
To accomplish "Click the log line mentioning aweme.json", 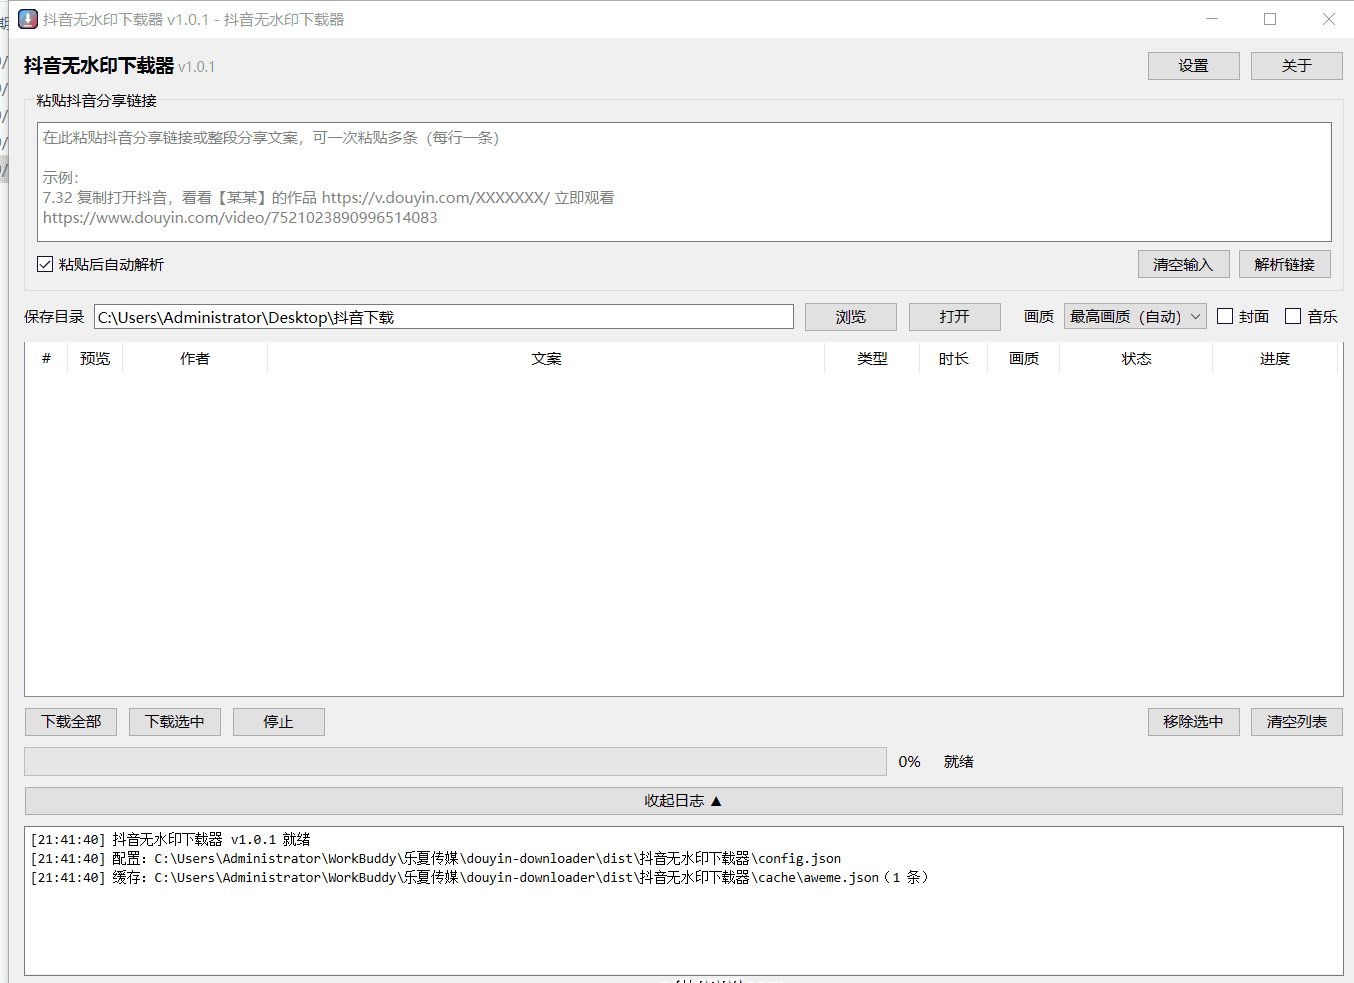I will tap(480, 878).
